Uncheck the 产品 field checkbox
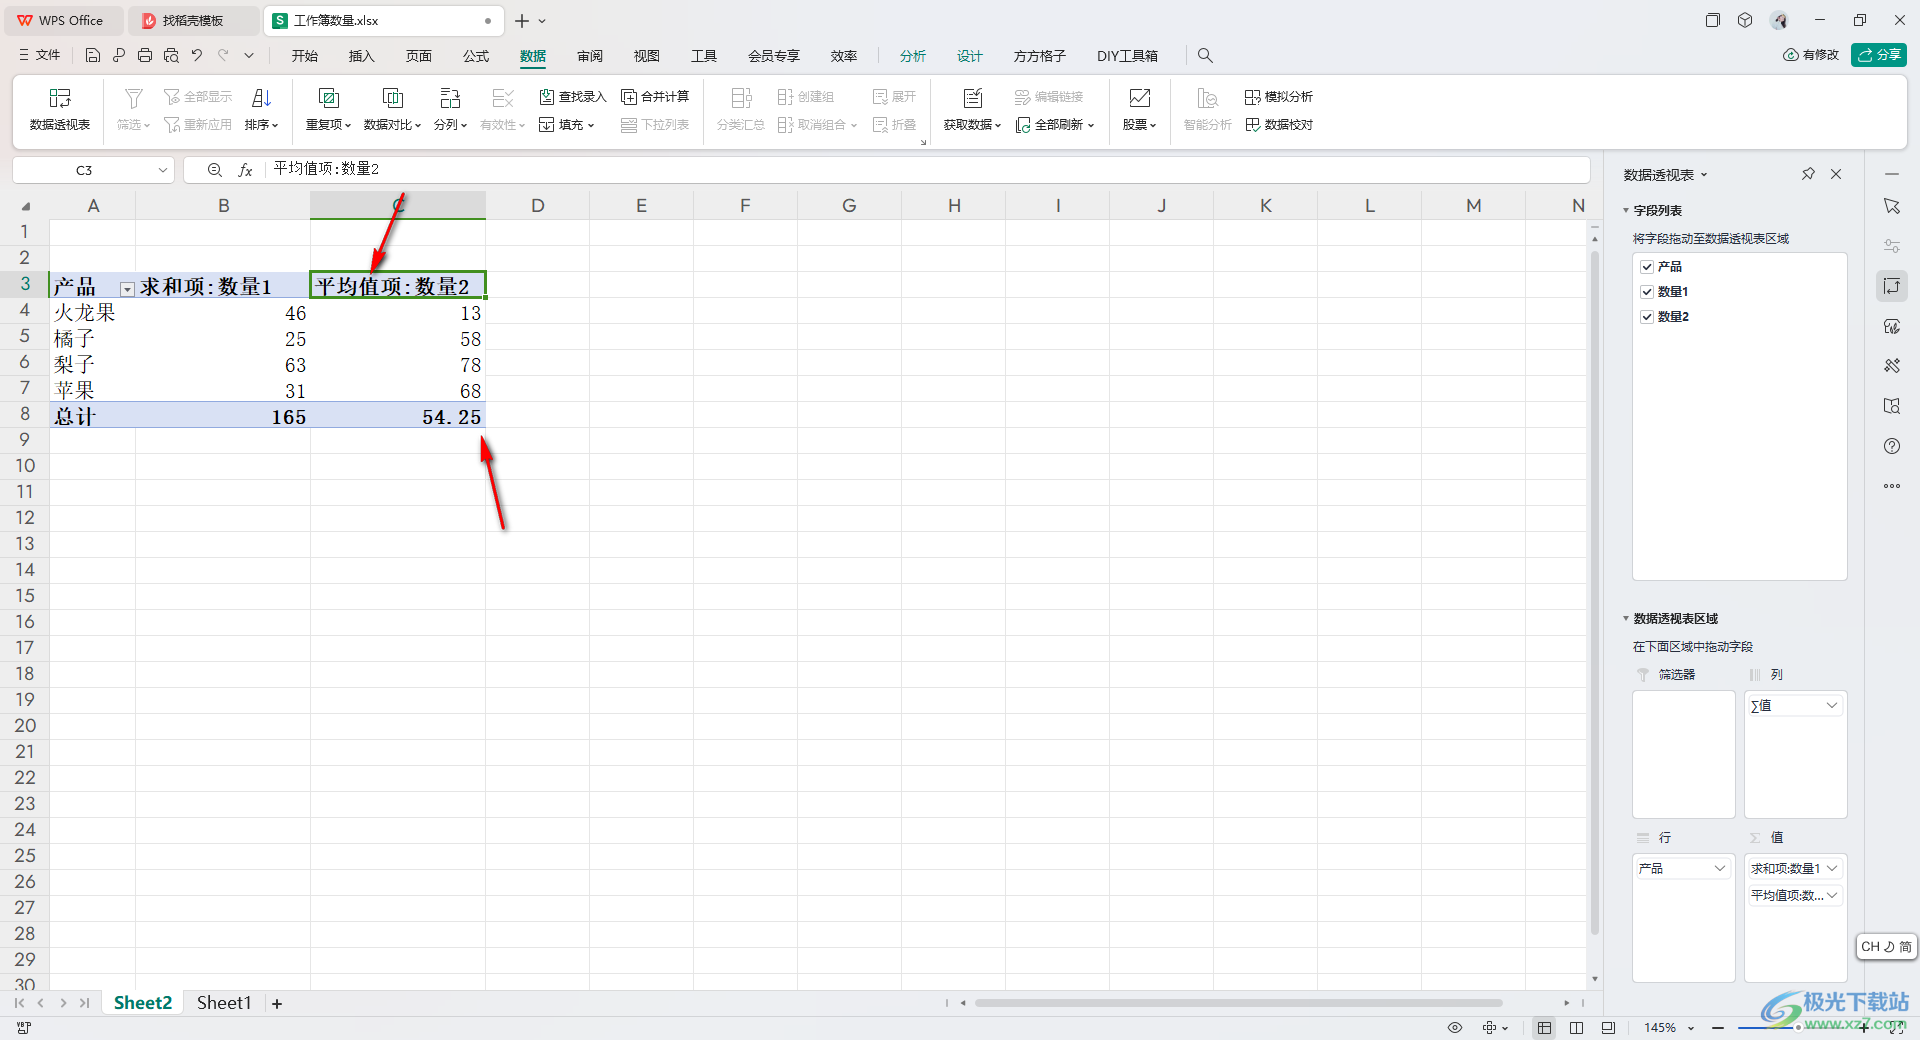The image size is (1920, 1040). tap(1647, 267)
